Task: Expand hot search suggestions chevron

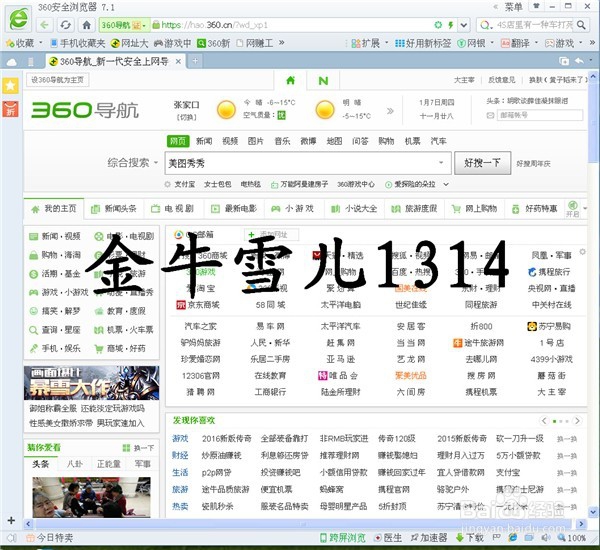Action: (446, 184)
